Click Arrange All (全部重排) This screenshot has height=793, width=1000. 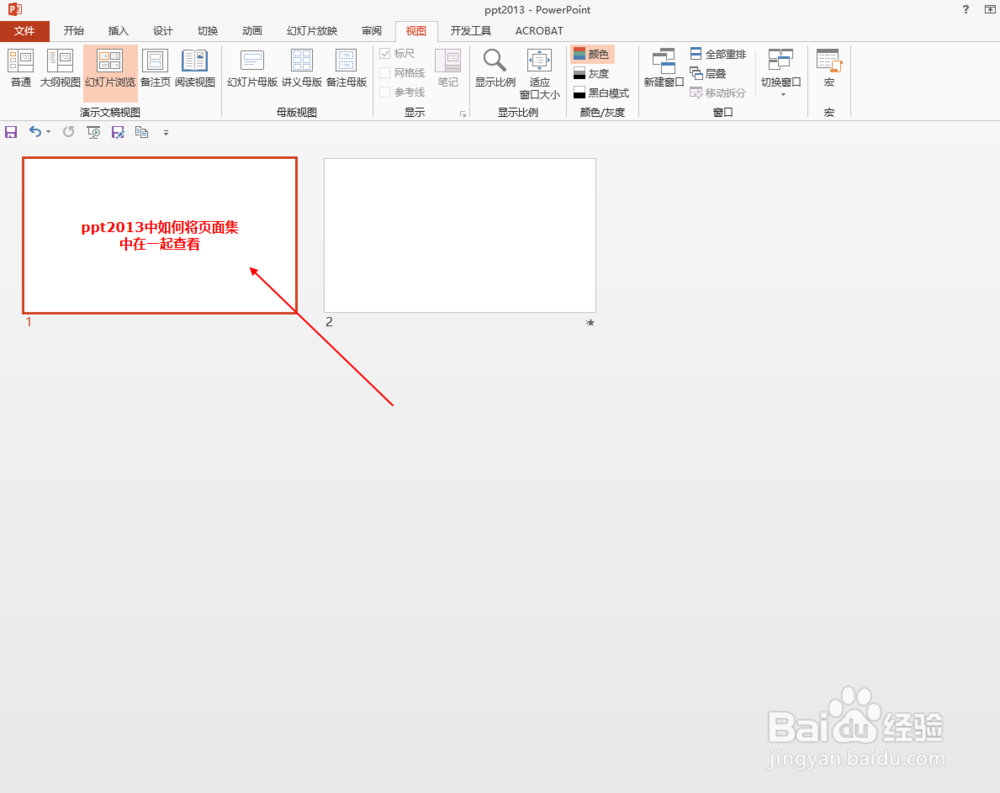pos(718,54)
